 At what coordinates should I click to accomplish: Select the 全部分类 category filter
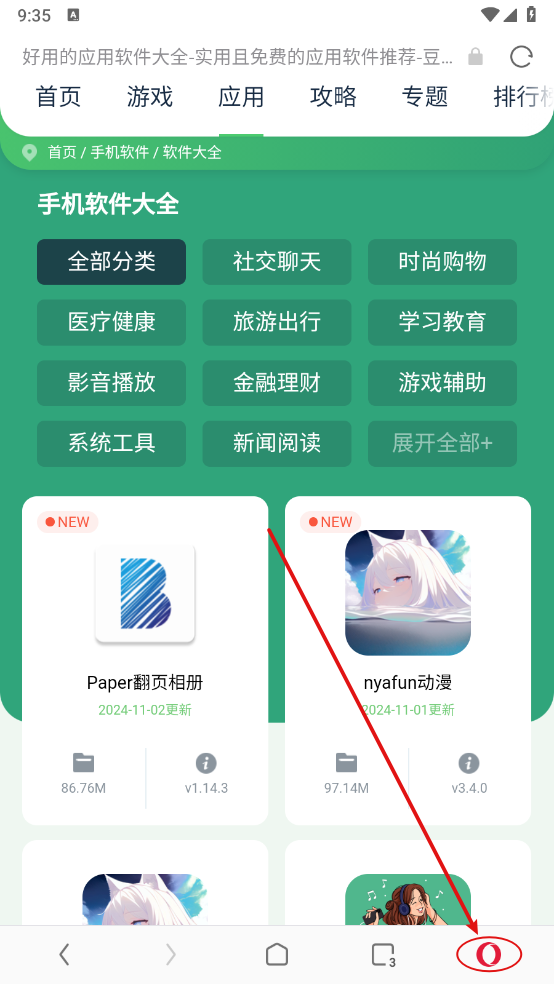112,262
